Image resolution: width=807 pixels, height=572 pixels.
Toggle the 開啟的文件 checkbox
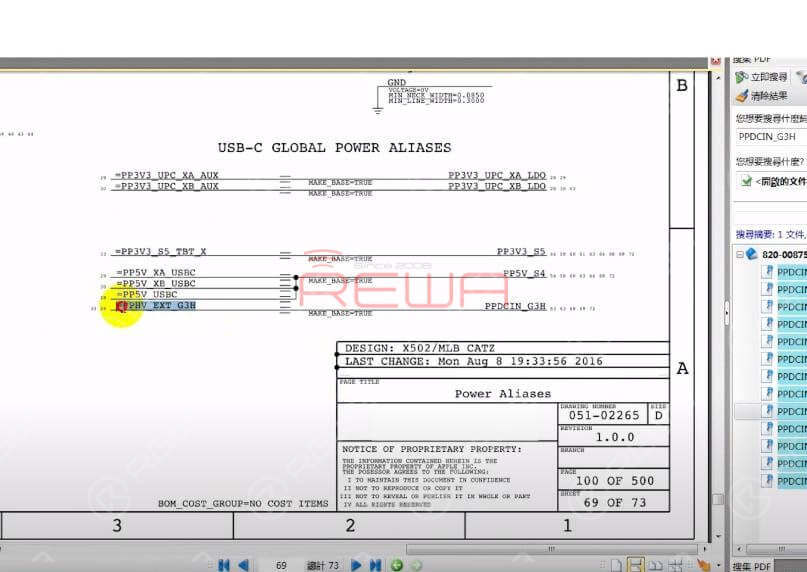(x=746, y=181)
